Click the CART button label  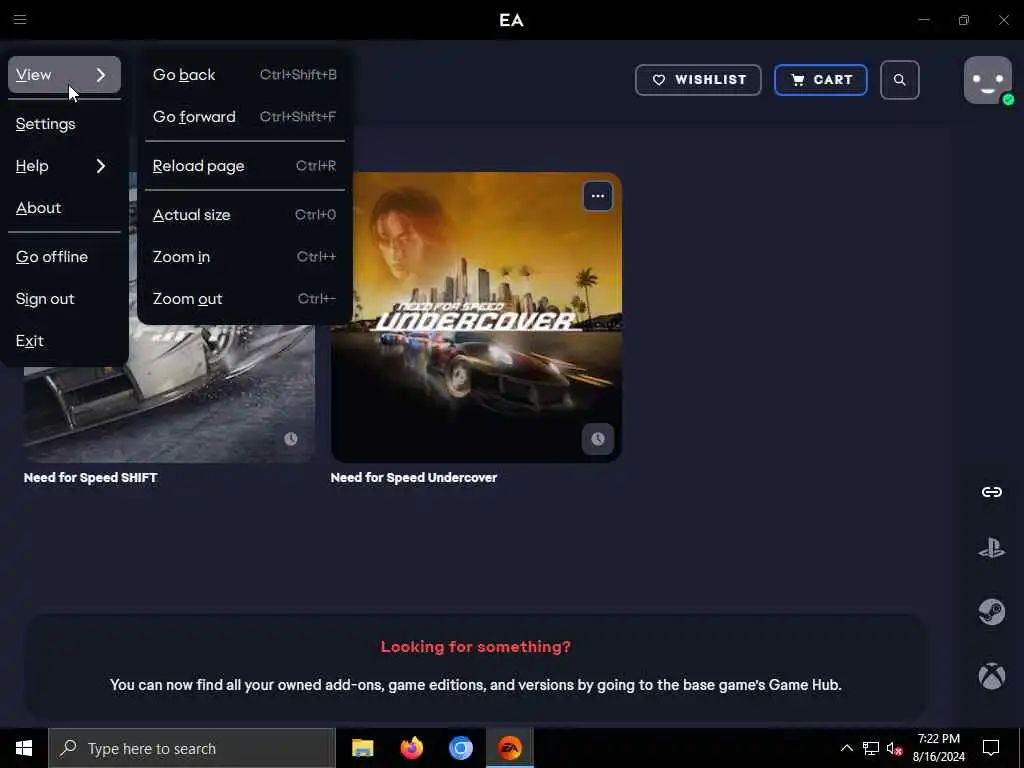pos(833,80)
